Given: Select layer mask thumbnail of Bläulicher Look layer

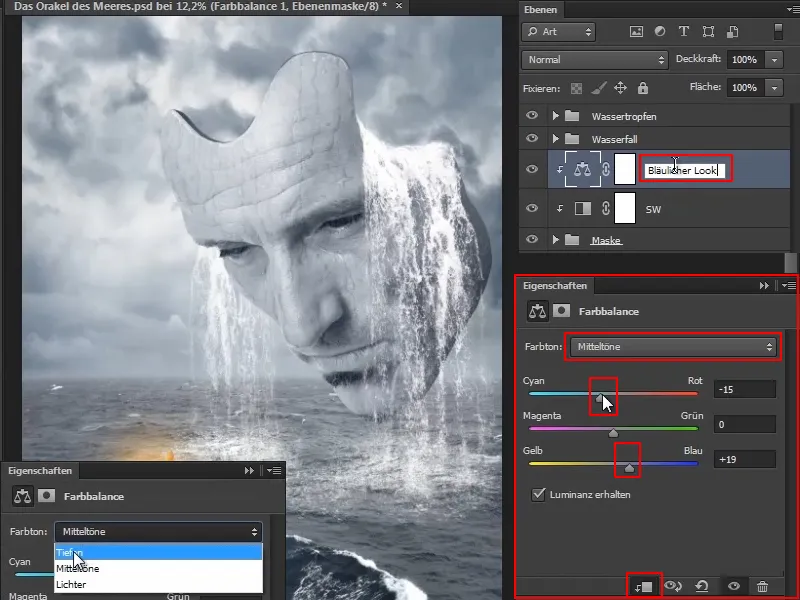Looking at the screenshot, I should (624, 169).
